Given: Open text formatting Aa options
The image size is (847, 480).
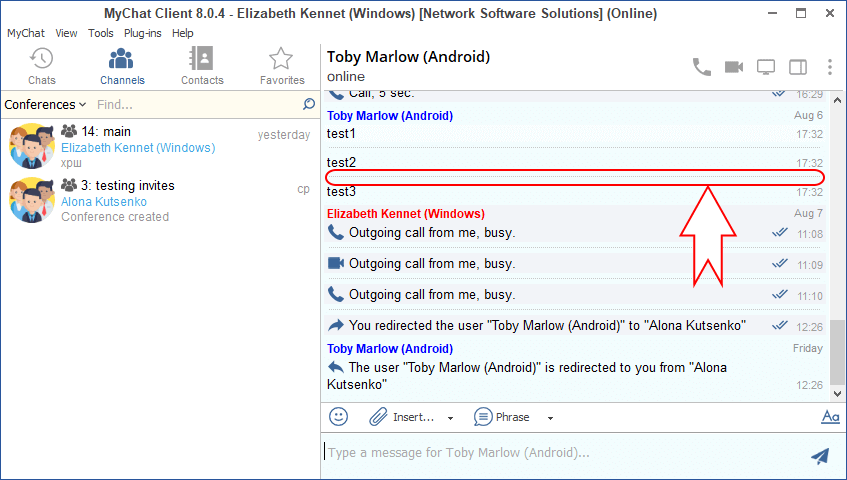Looking at the screenshot, I should tap(829, 417).
